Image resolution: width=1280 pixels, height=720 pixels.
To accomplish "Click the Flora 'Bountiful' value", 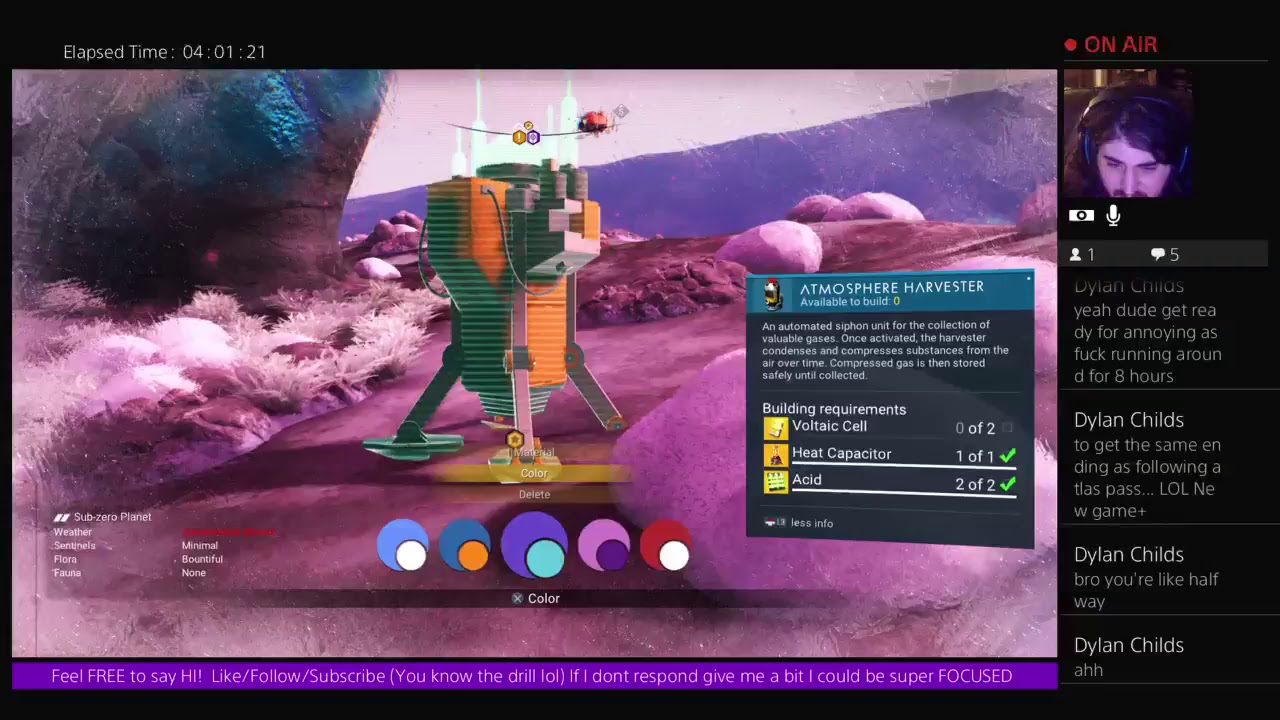I will point(202,559).
